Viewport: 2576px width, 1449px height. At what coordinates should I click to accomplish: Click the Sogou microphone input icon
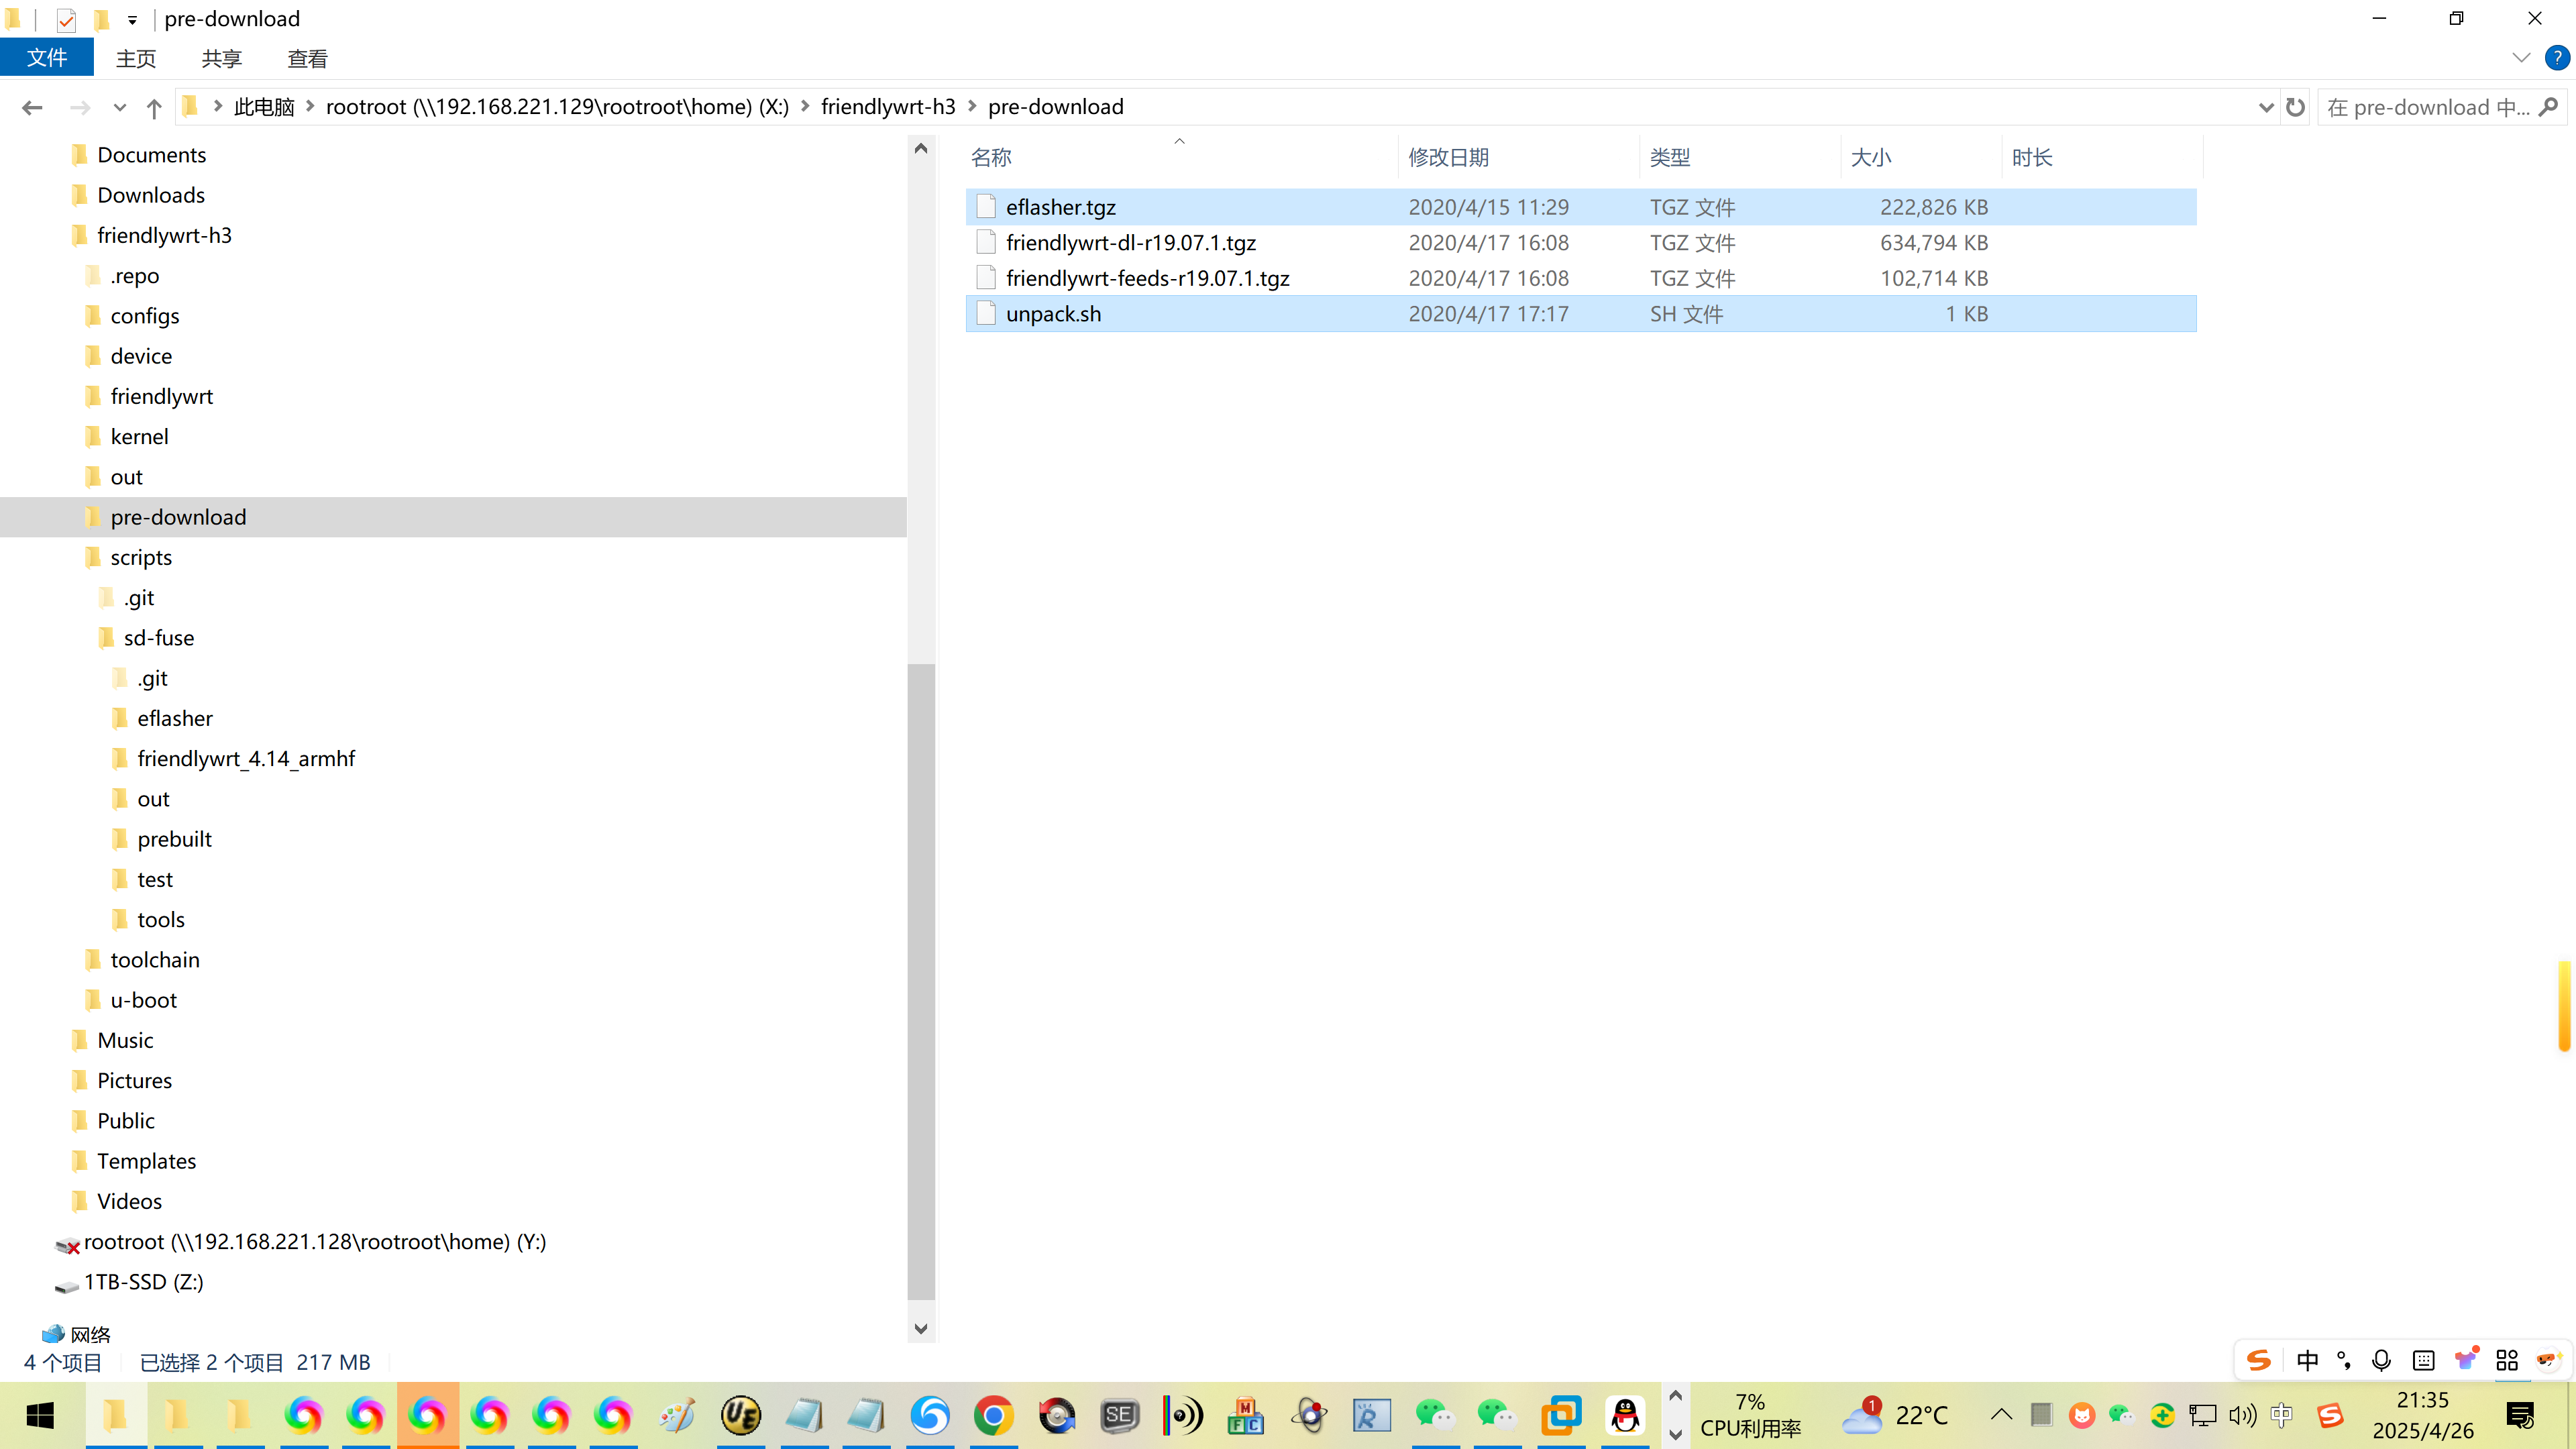click(x=2381, y=1360)
